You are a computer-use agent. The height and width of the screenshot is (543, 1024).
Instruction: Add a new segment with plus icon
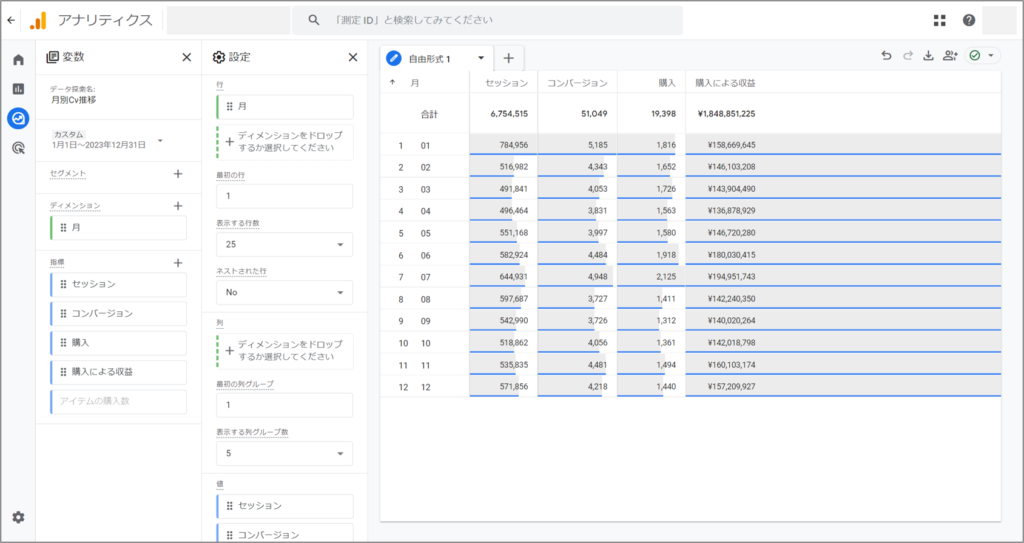click(x=178, y=174)
